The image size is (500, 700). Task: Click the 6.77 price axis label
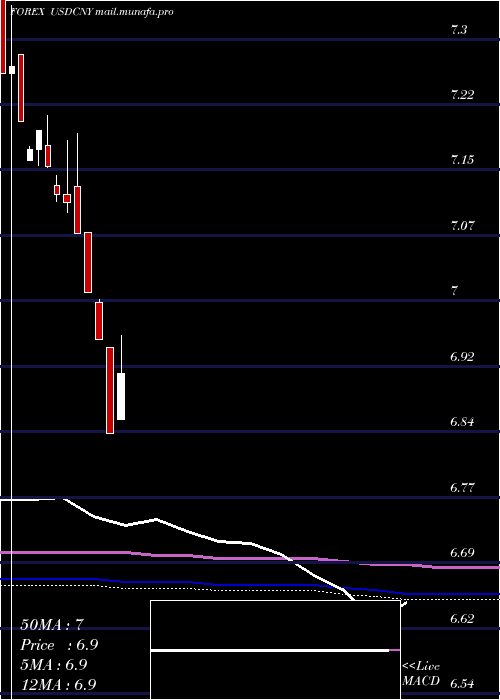tap(462, 487)
